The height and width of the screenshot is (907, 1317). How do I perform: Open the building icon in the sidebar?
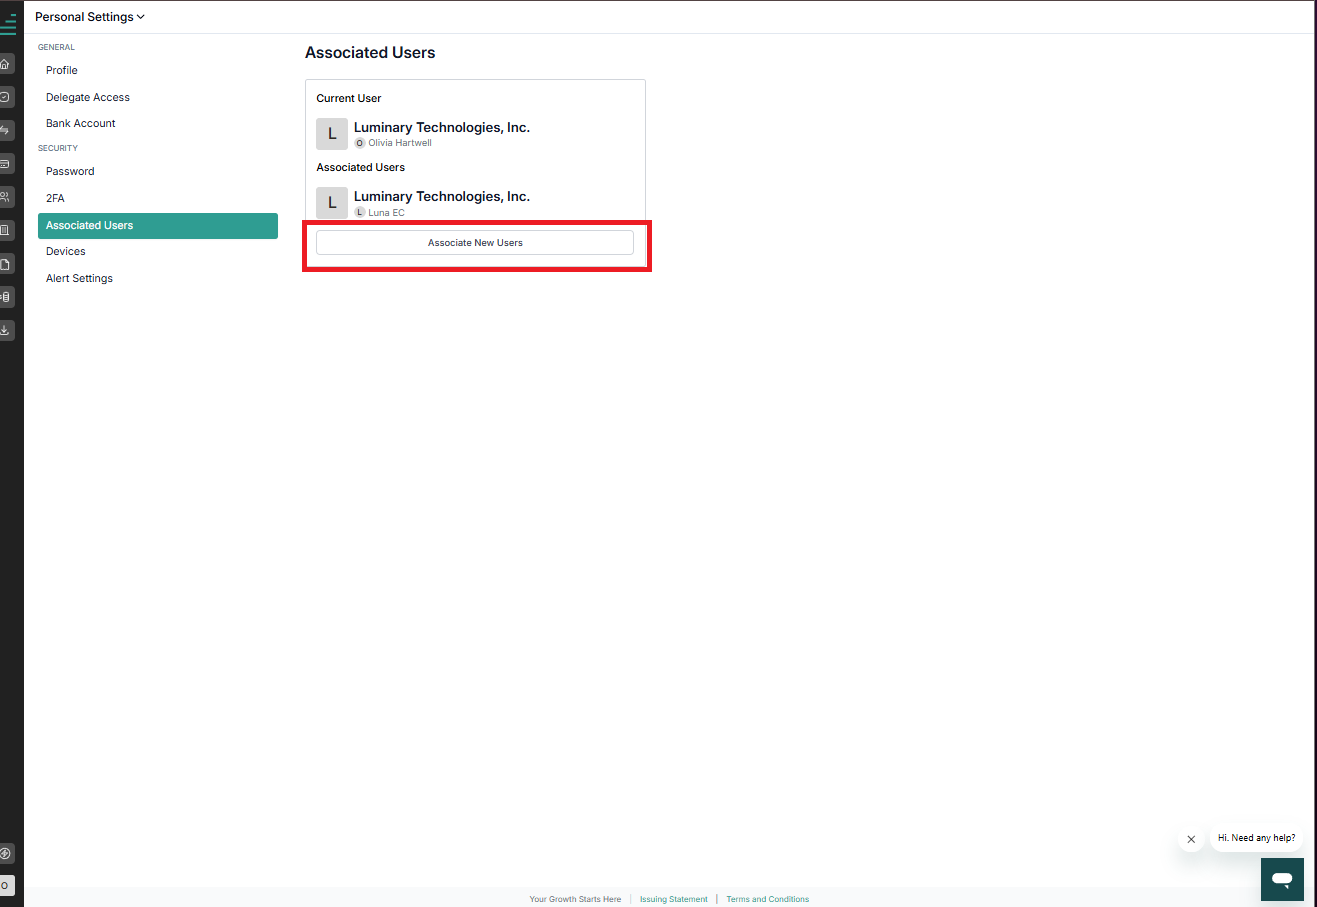click(x=6, y=230)
